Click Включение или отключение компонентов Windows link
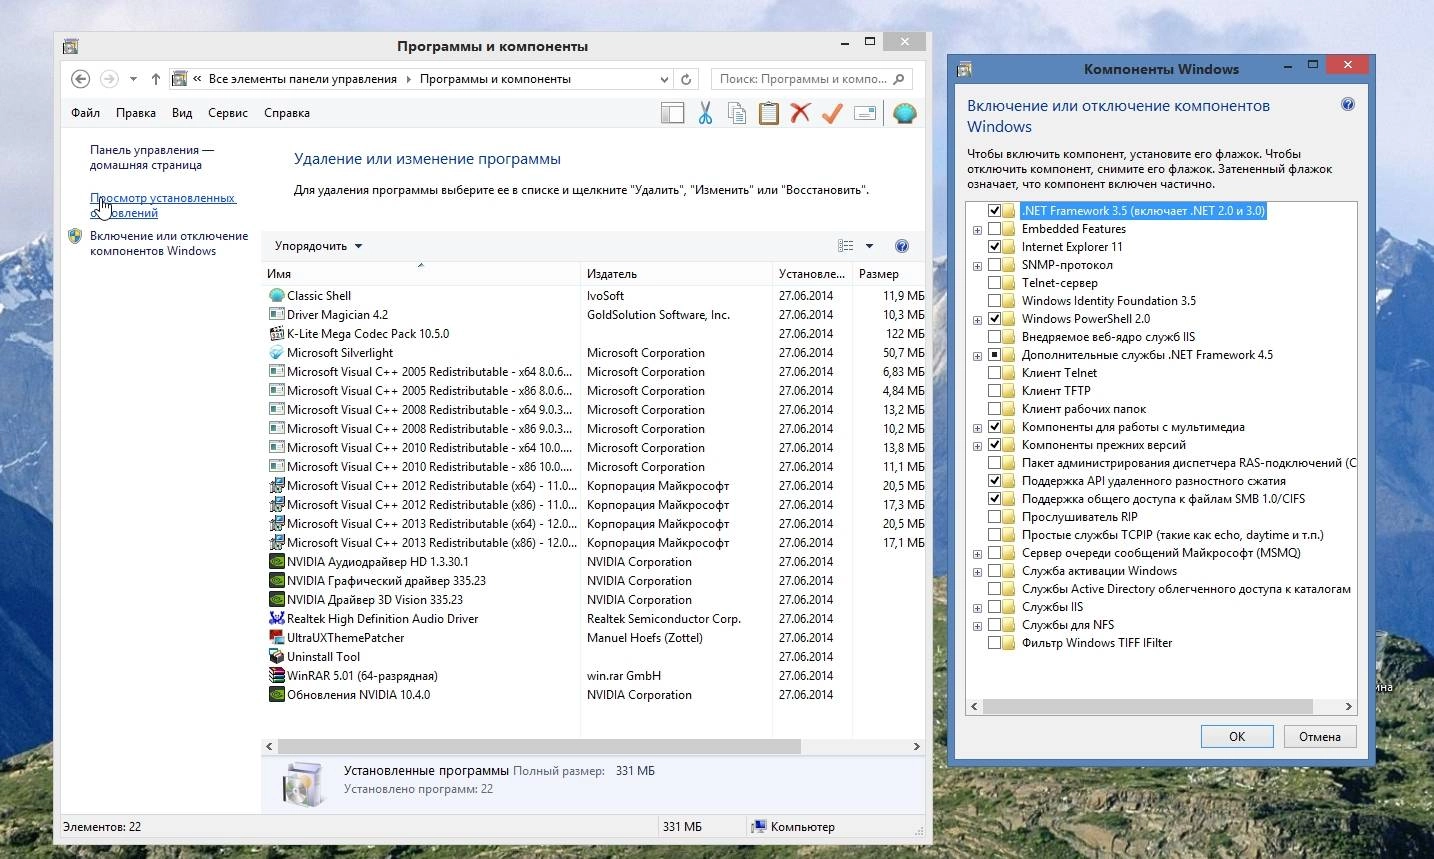The width and height of the screenshot is (1434, 859). [x=169, y=243]
